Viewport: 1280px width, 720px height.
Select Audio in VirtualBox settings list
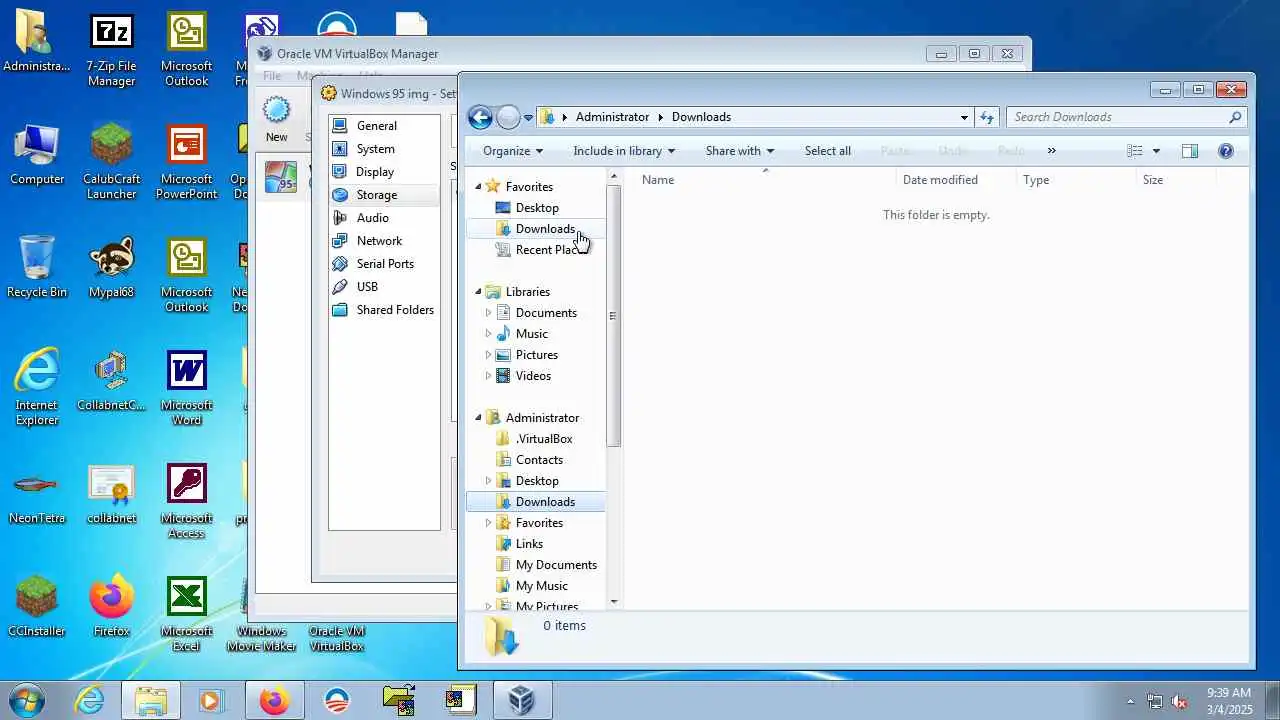coord(384,218)
